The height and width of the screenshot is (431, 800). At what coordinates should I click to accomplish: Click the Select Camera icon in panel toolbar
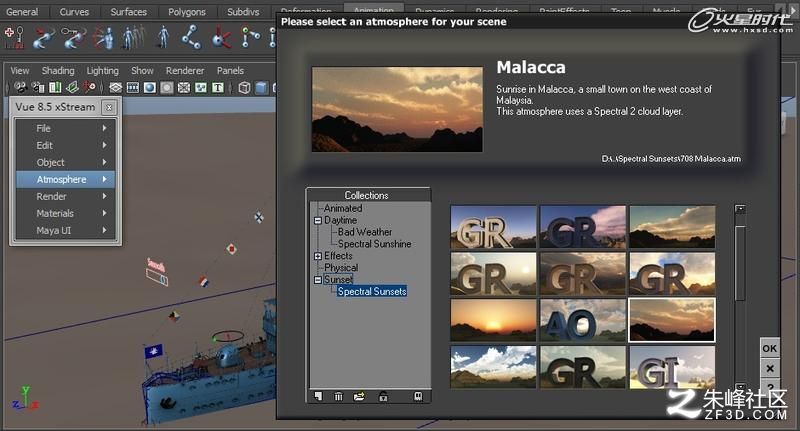20,88
